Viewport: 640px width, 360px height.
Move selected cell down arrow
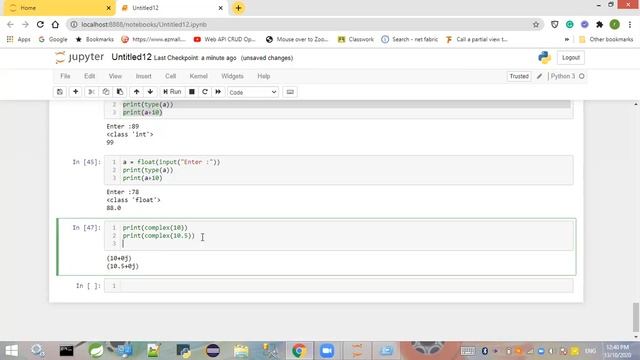150,92
